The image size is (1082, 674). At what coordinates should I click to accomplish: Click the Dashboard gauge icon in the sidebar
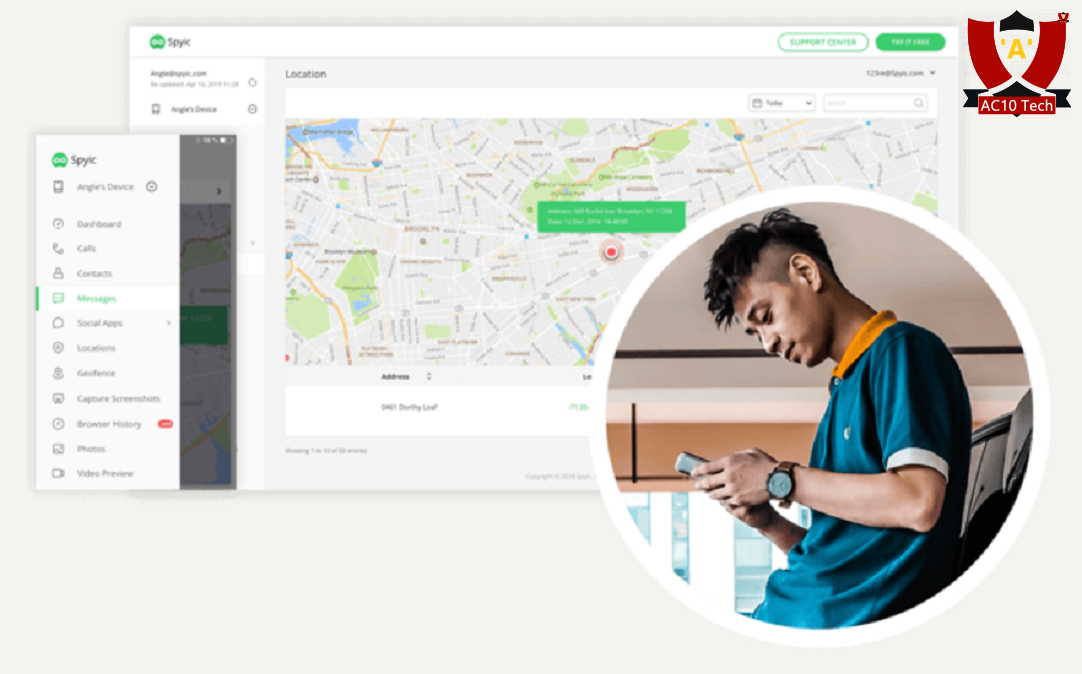coord(58,224)
